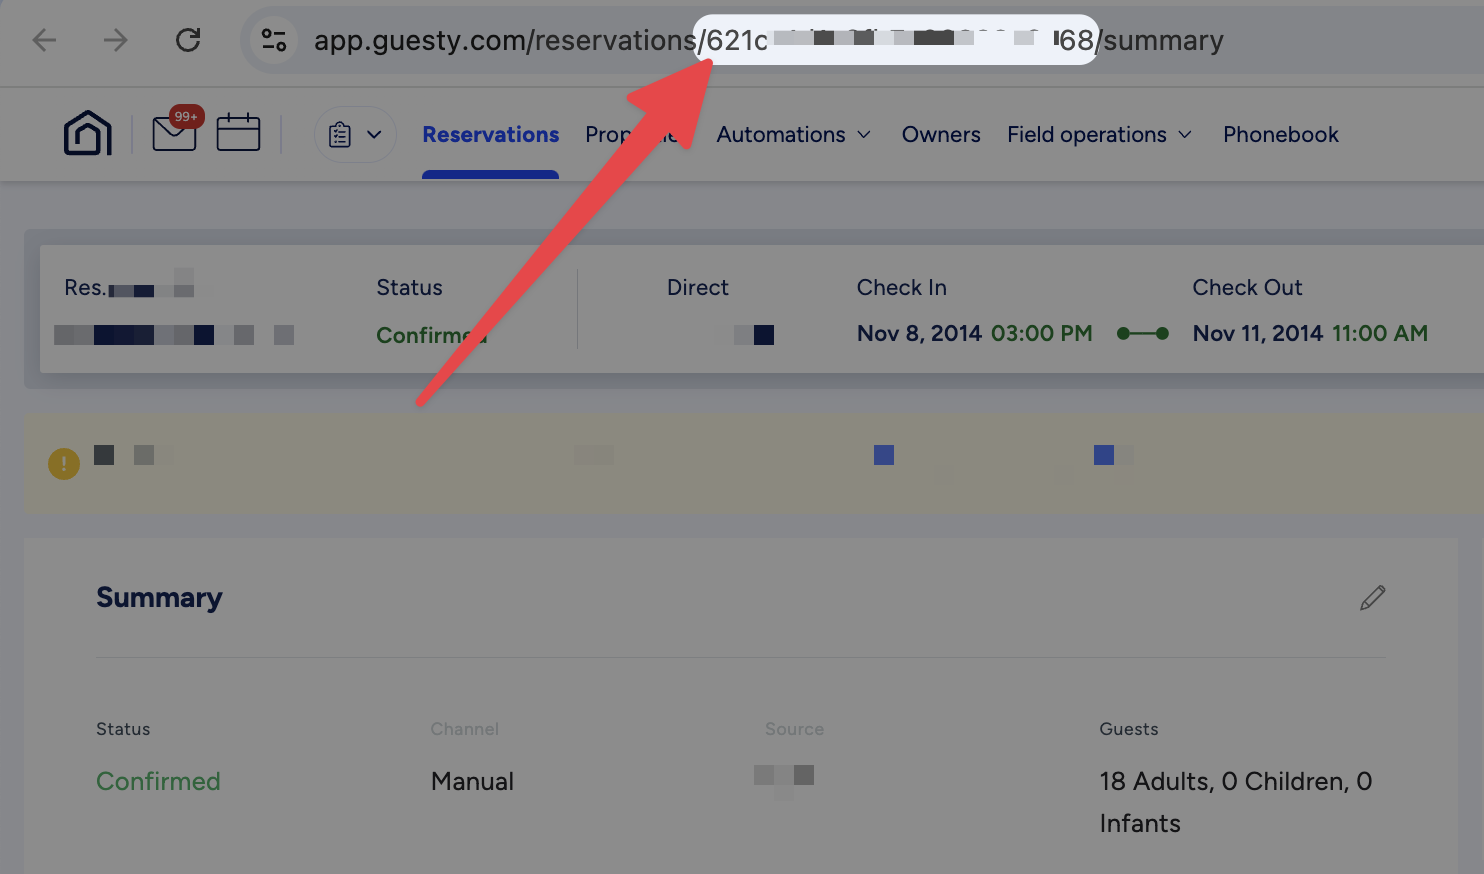This screenshot has width=1484, height=874.
Task: Expand the chevron beside the clipboard icon
Action: point(374,135)
